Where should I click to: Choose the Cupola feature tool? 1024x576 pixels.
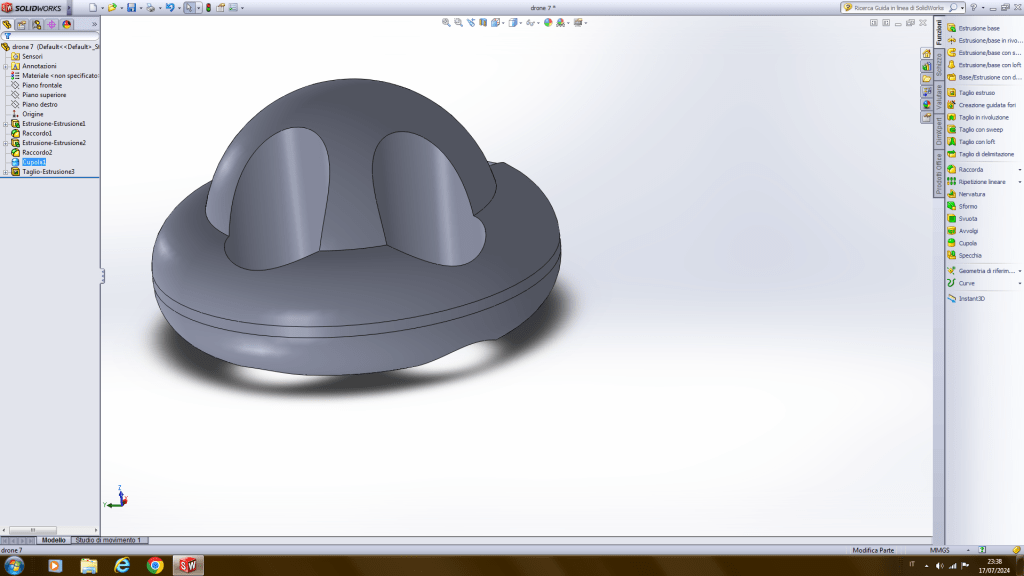(967, 243)
